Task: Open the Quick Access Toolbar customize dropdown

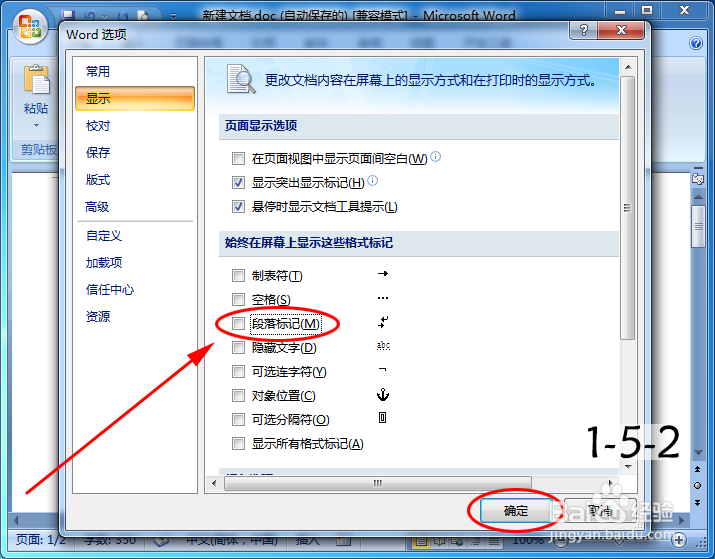Action: pos(173,16)
